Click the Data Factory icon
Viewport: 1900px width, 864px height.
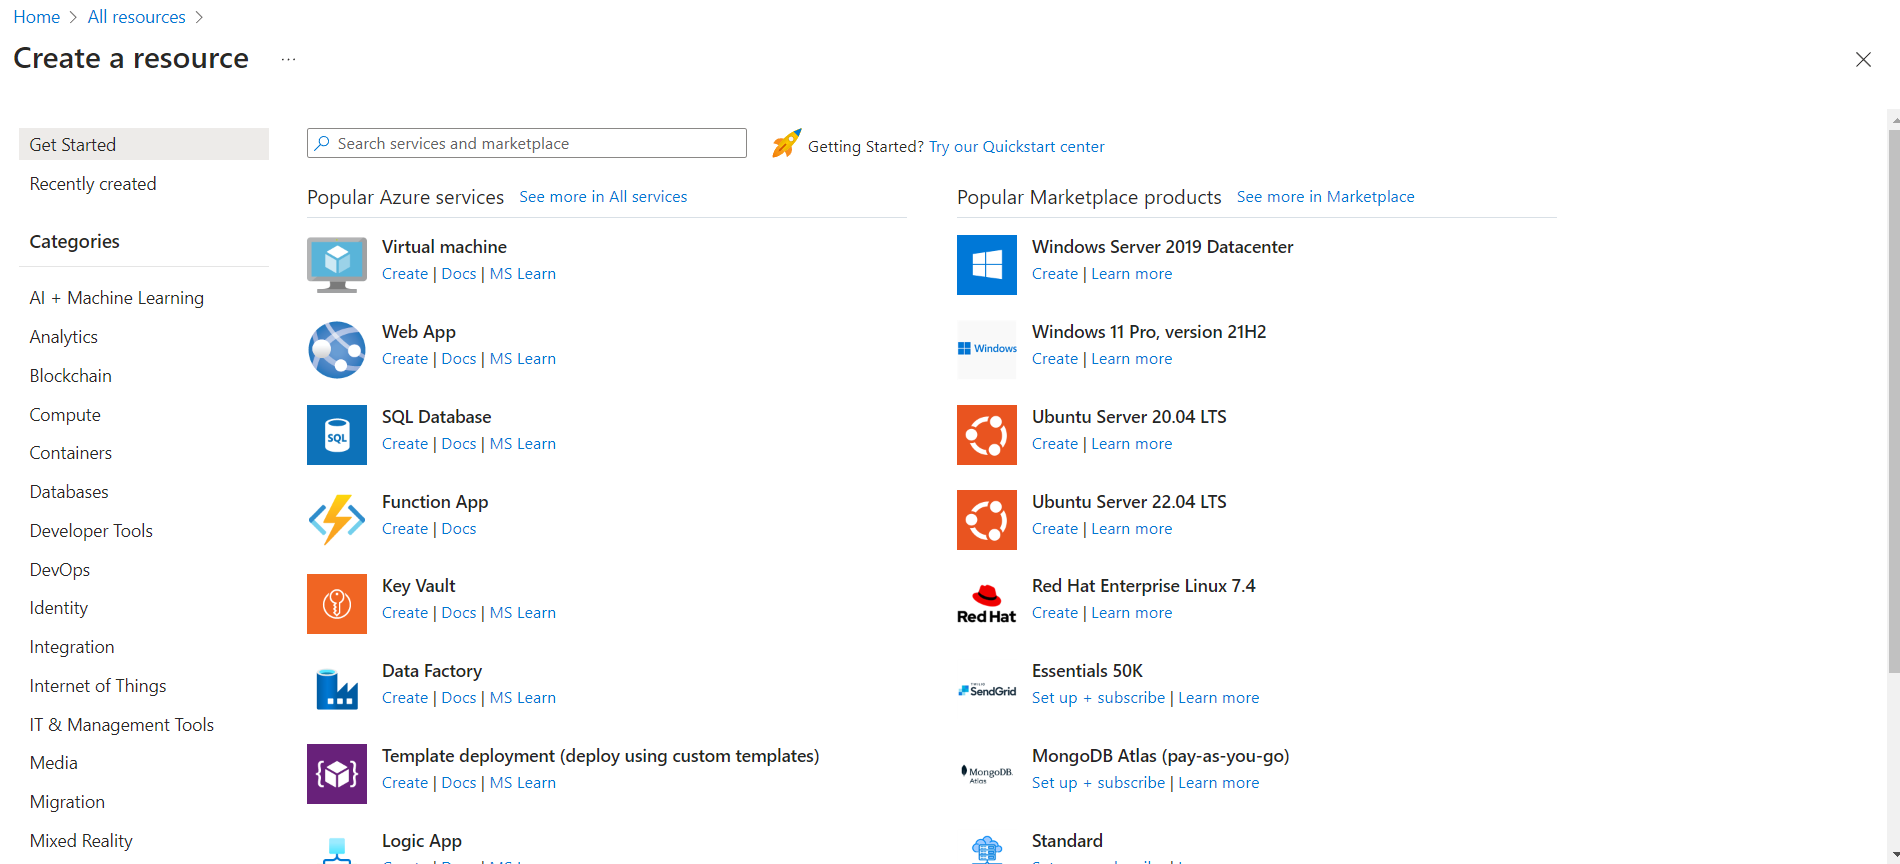point(337,689)
